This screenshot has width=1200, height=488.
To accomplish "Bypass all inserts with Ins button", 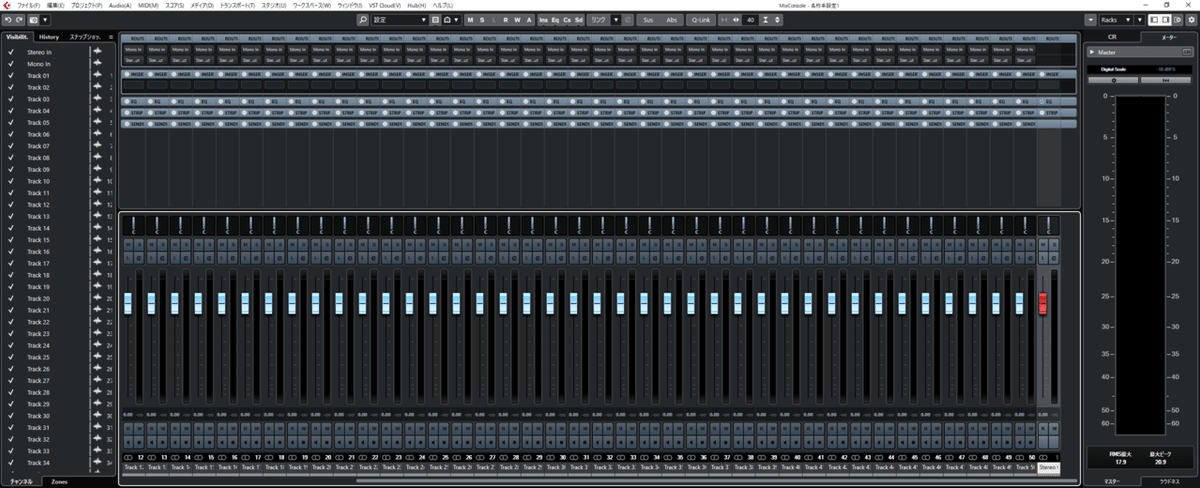I will coord(543,19).
